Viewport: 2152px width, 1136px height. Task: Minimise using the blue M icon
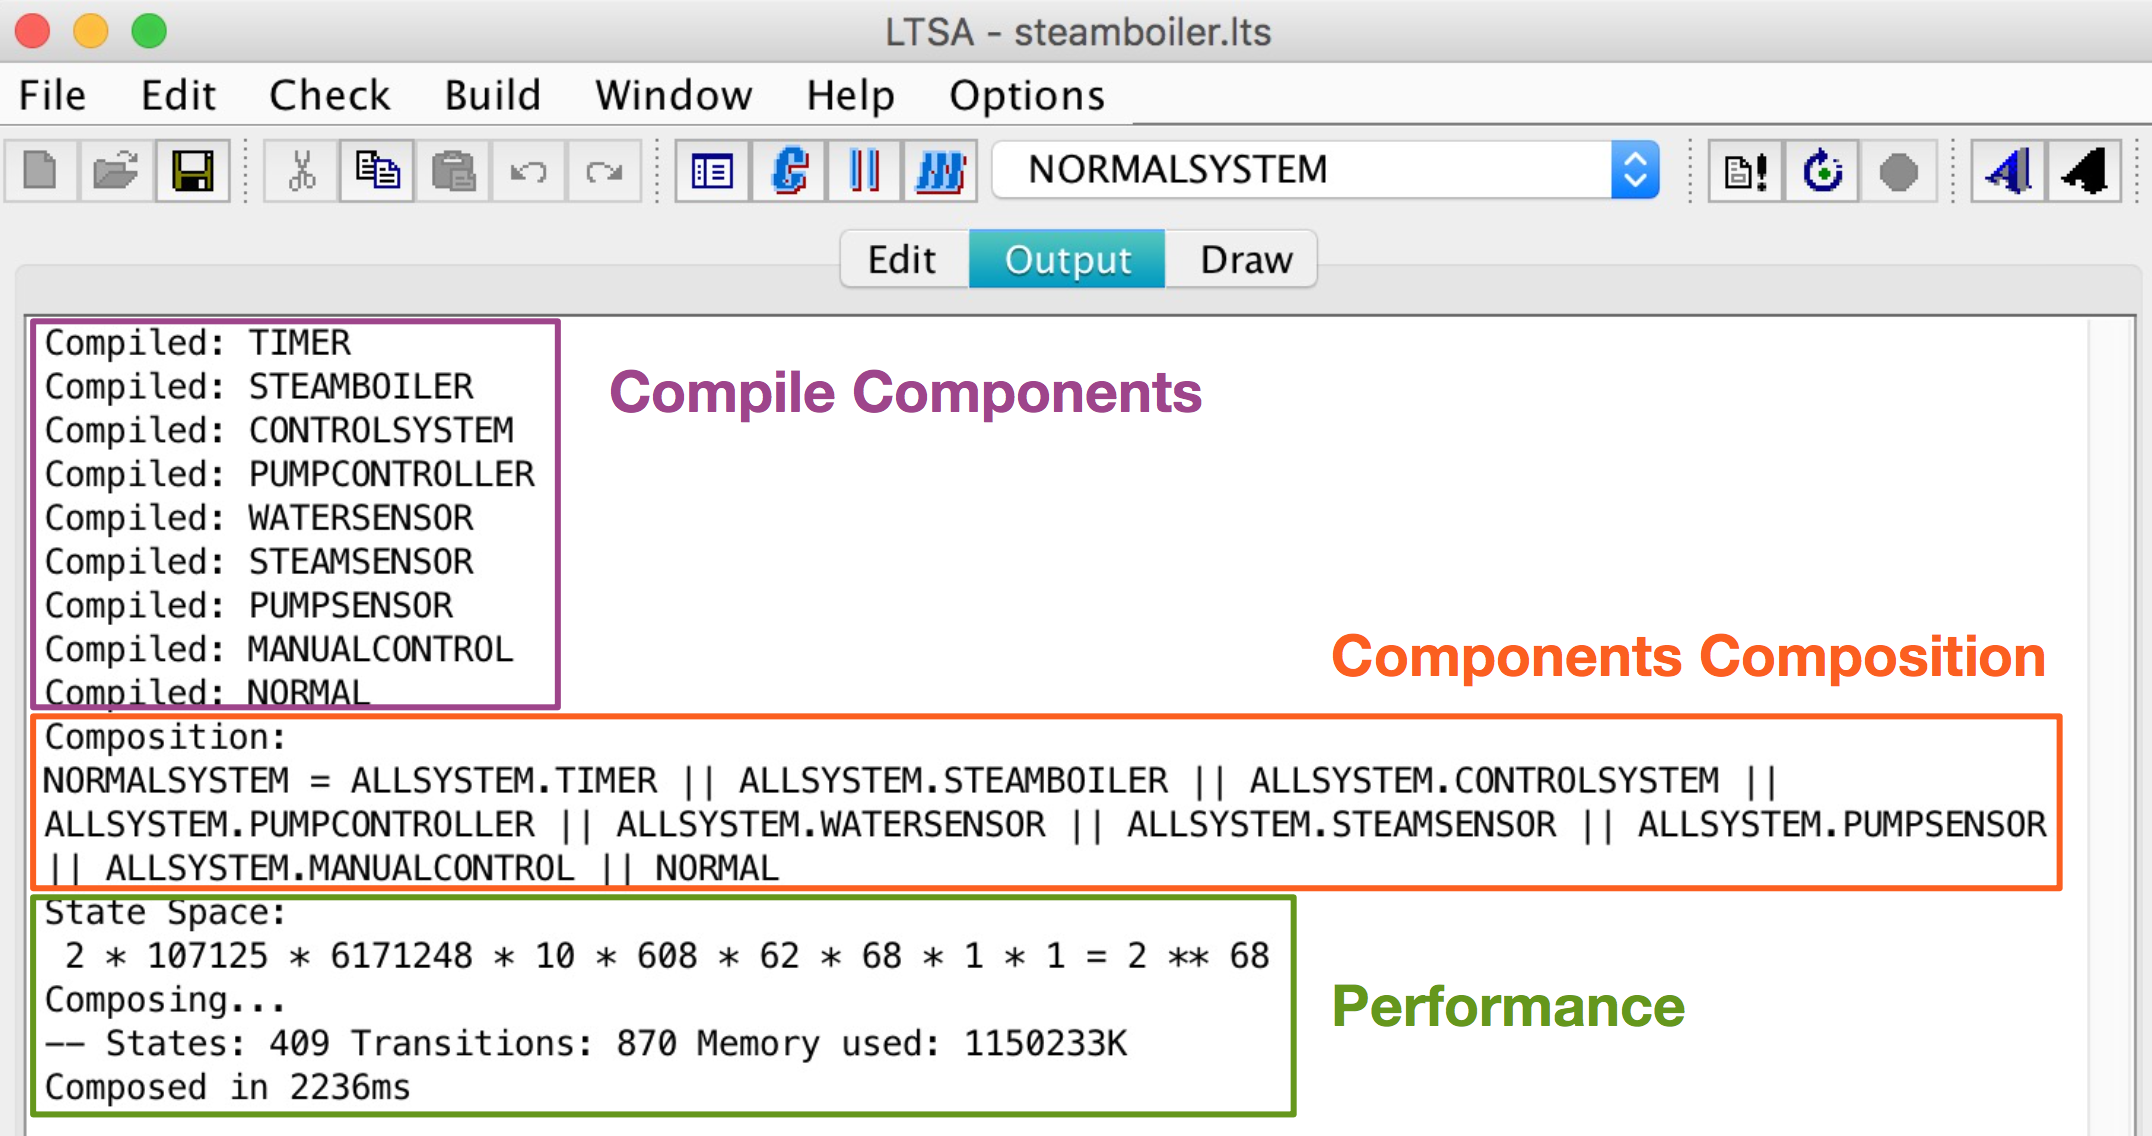click(x=940, y=171)
